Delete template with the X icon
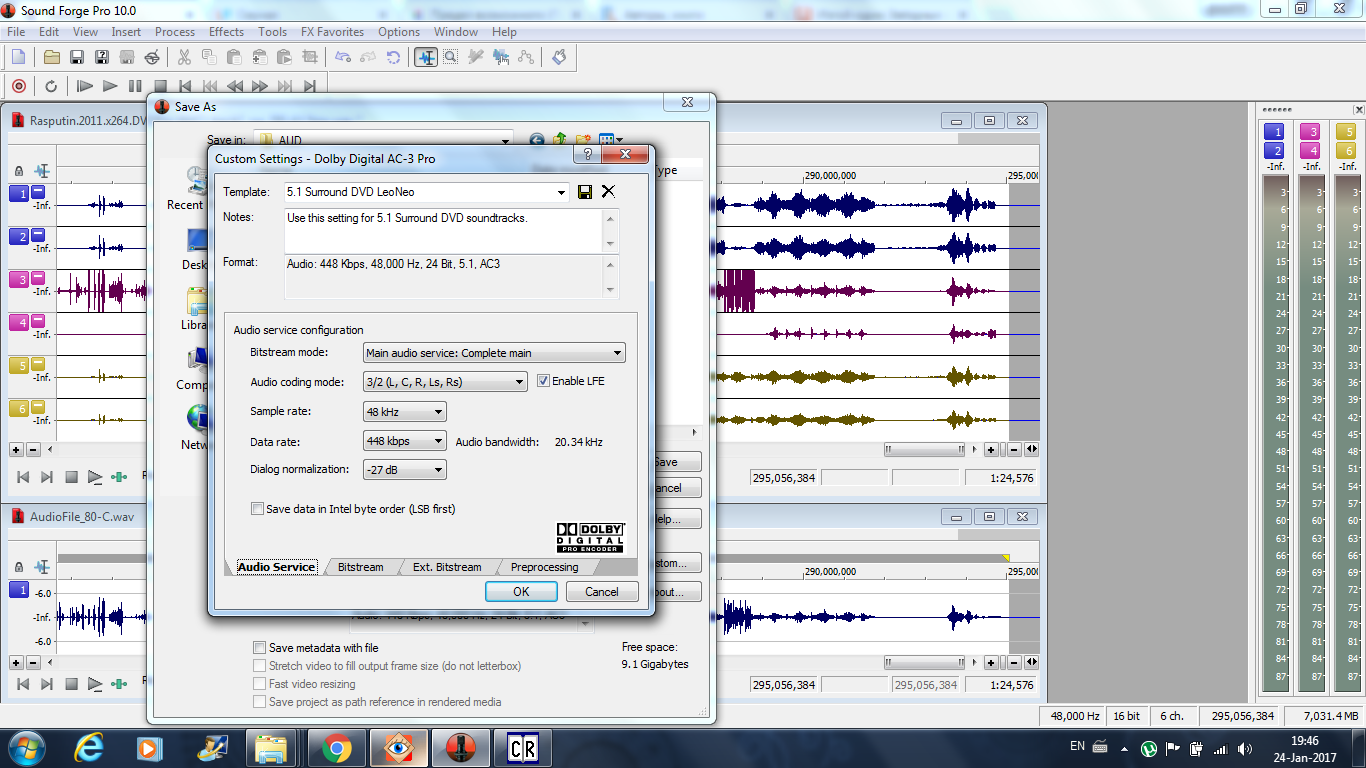 608,192
